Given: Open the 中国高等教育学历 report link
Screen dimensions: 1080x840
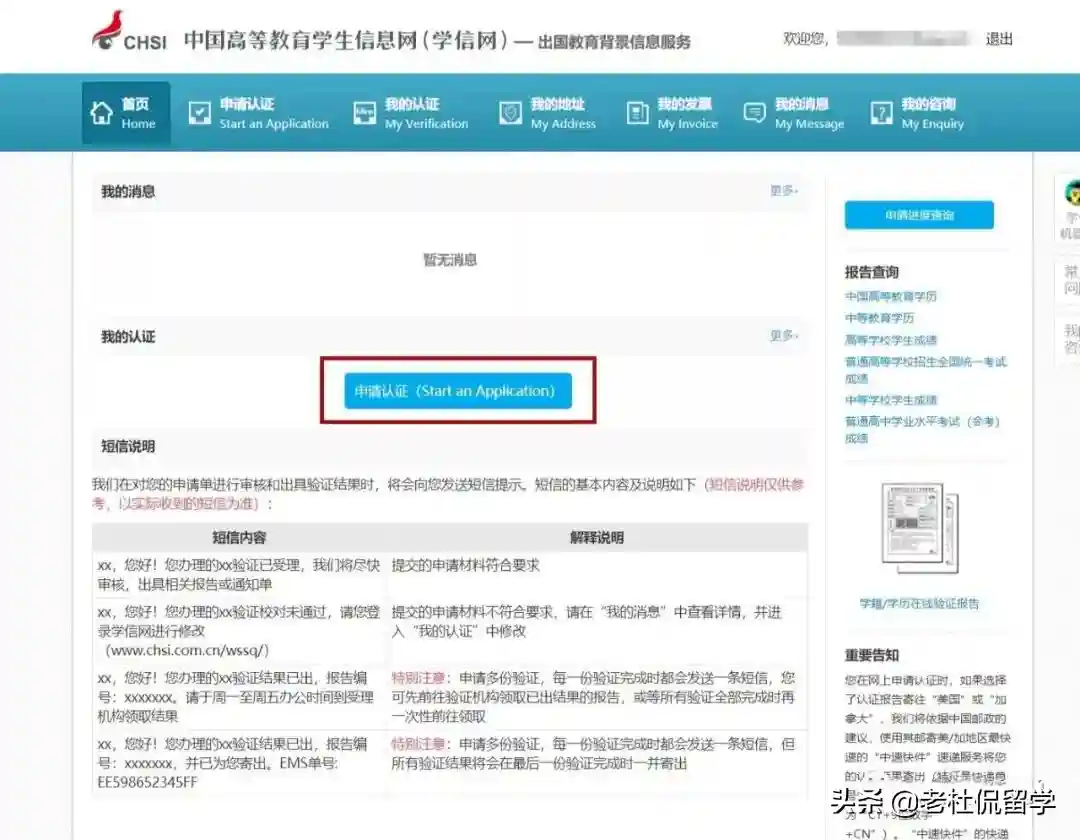Looking at the screenshot, I should pos(891,296).
